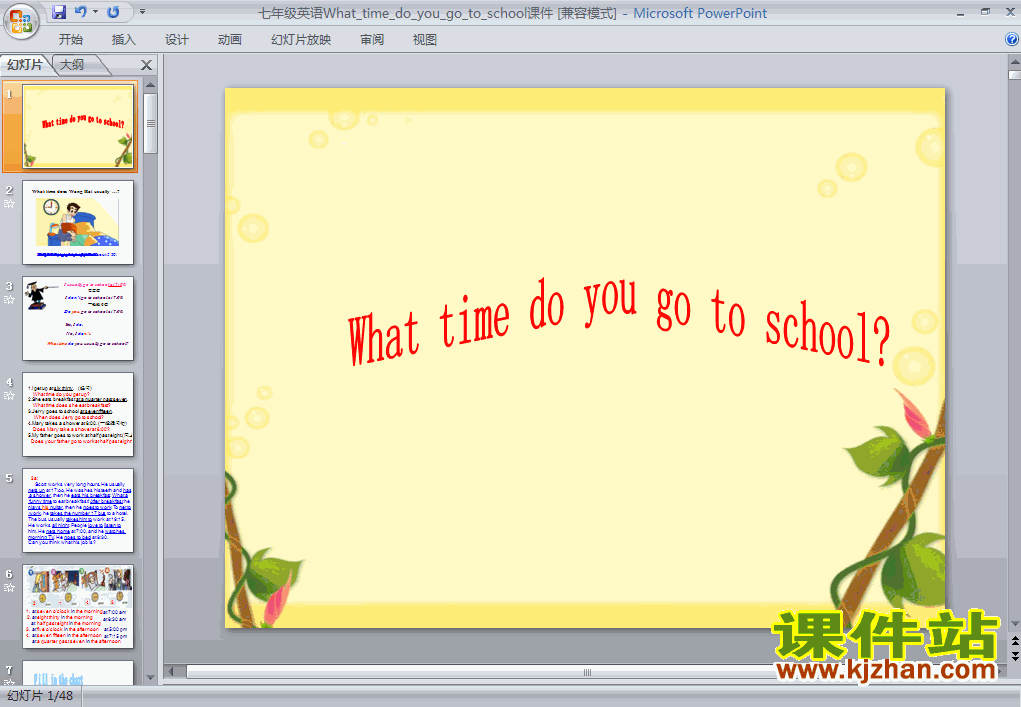1021x707 pixels.
Task: Redo with the repeat arrow icon
Action: point(113,12)
